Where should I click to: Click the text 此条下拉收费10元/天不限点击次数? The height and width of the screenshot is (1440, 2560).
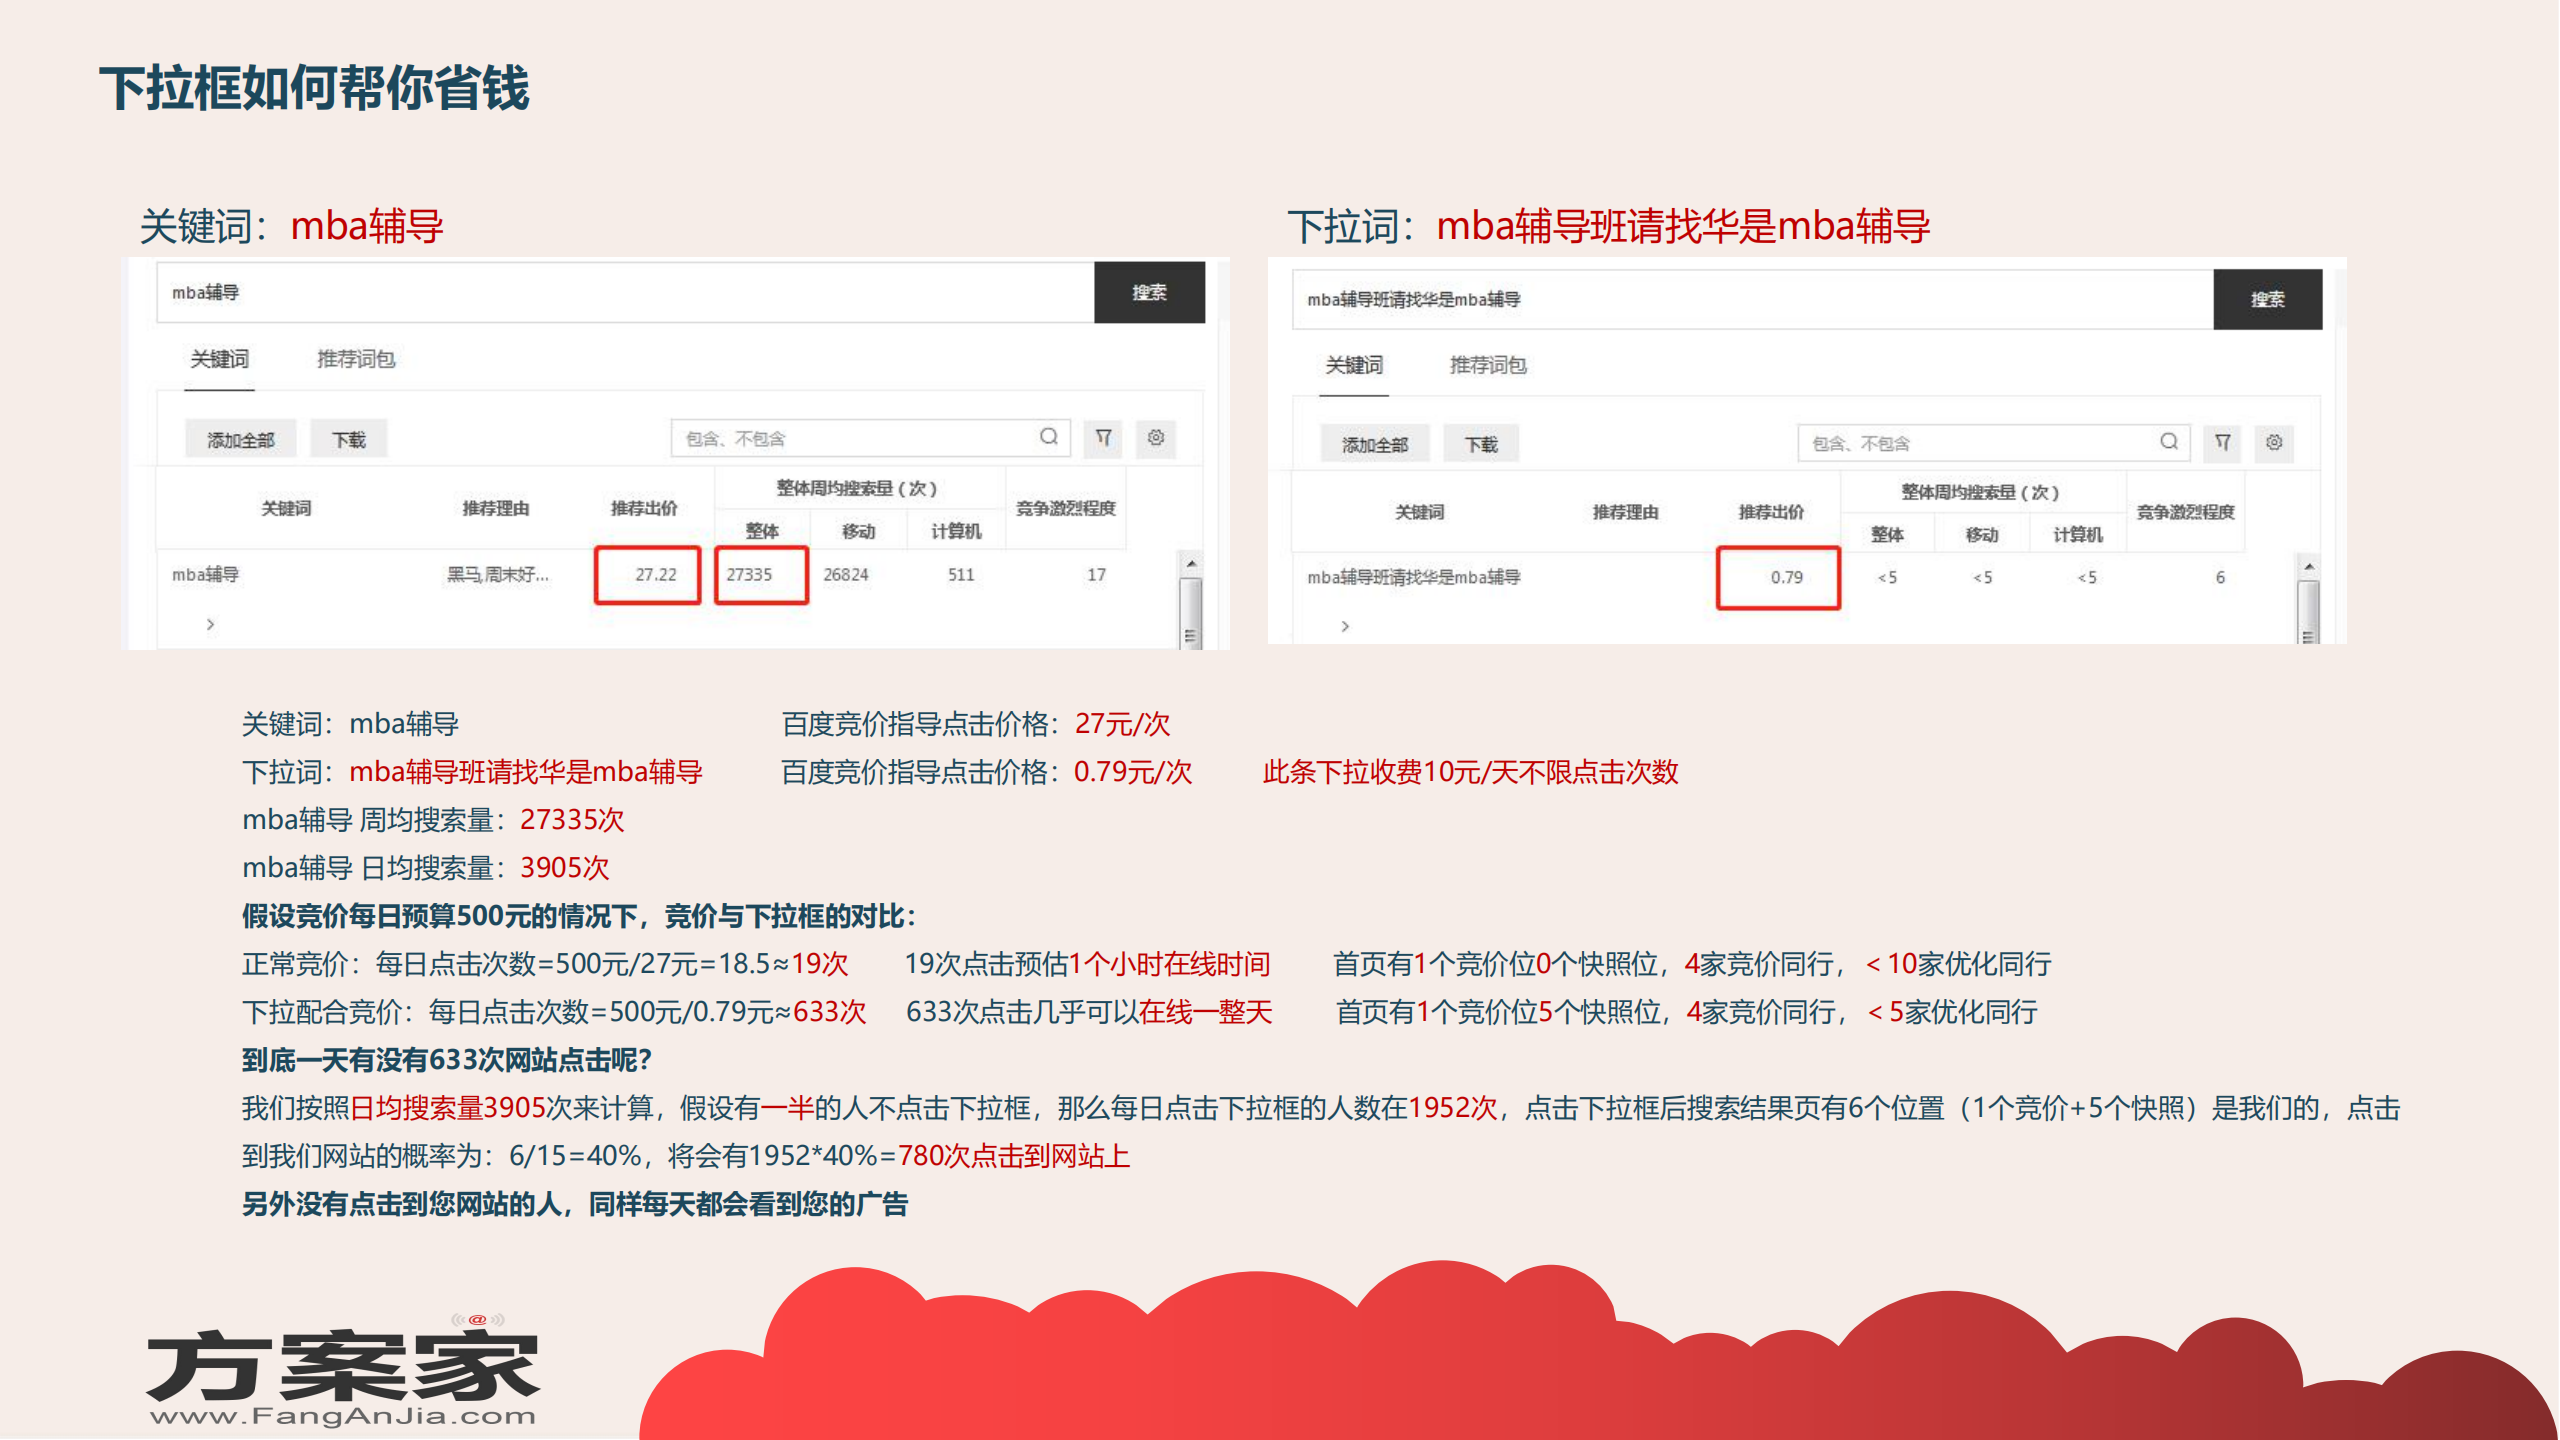point(1470,772)
